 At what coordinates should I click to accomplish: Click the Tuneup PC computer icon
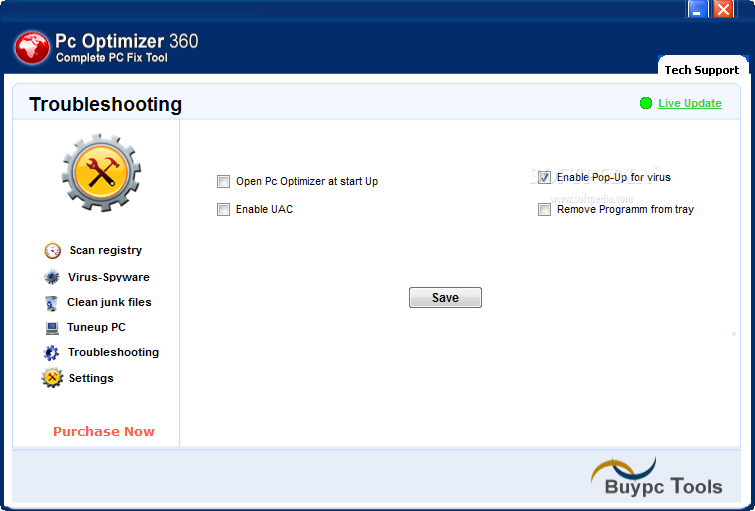click(x=52, y=328)
